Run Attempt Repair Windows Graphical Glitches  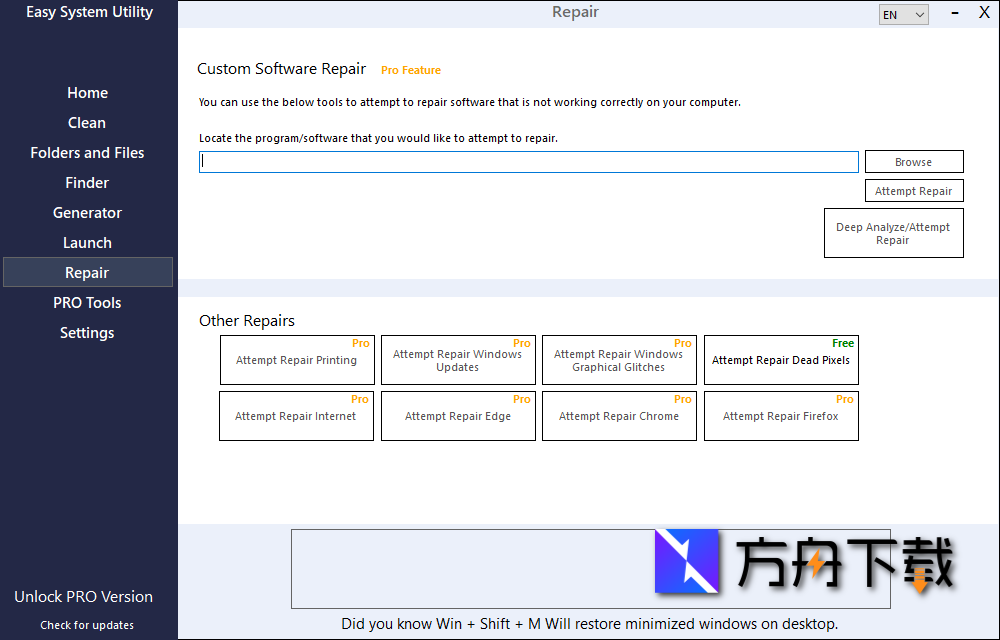click(618, 360)
